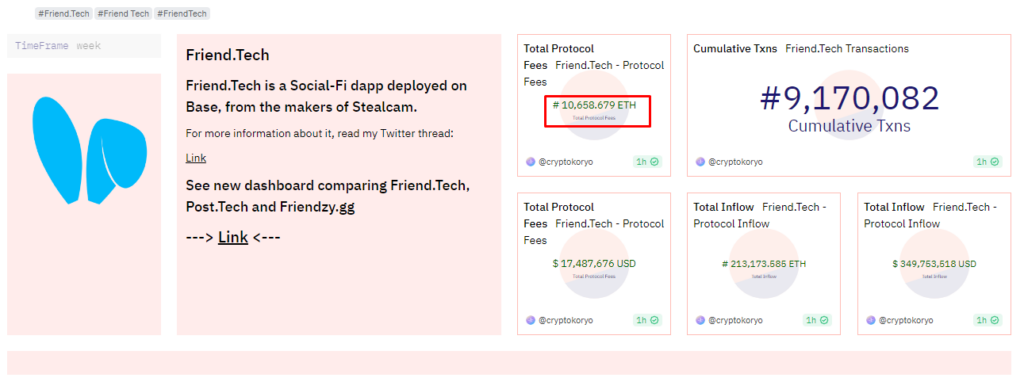This screenshot has height=389, width=1024.
Task: Click Total Protocol Fees title on ETH card
Action: pos(558,57)
